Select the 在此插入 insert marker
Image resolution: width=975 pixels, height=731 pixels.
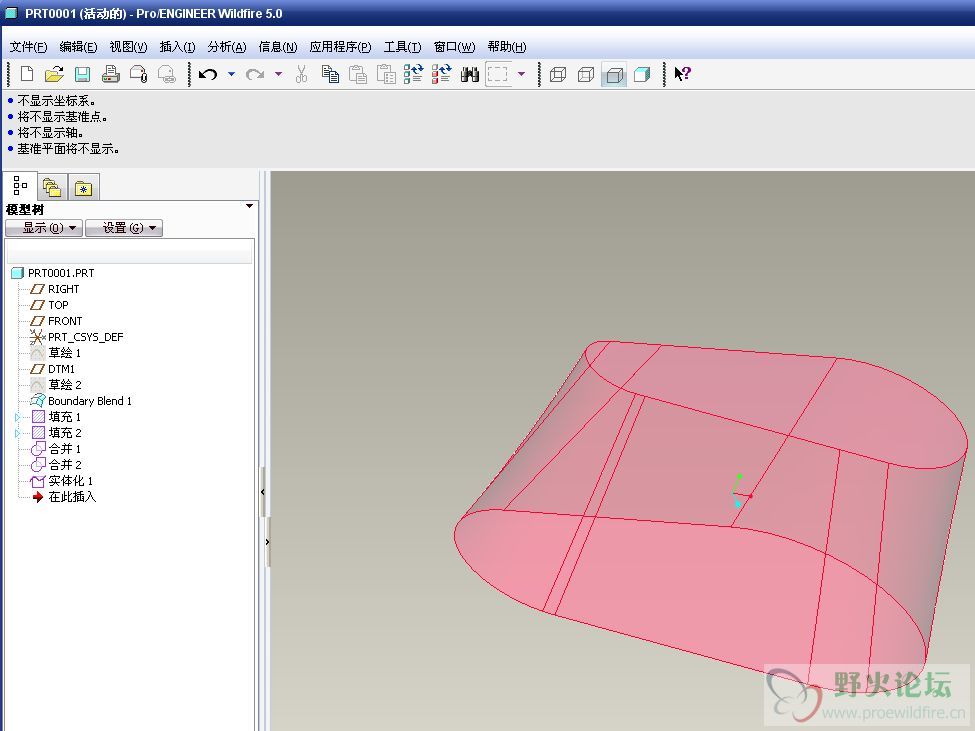[x=72, y=497]
